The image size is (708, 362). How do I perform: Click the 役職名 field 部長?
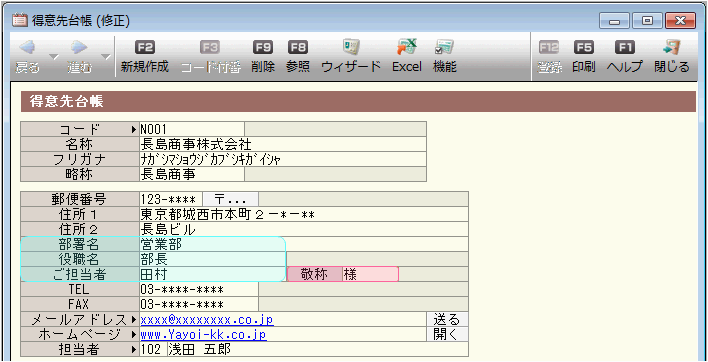pyautogui.click(x=212, y=260)
